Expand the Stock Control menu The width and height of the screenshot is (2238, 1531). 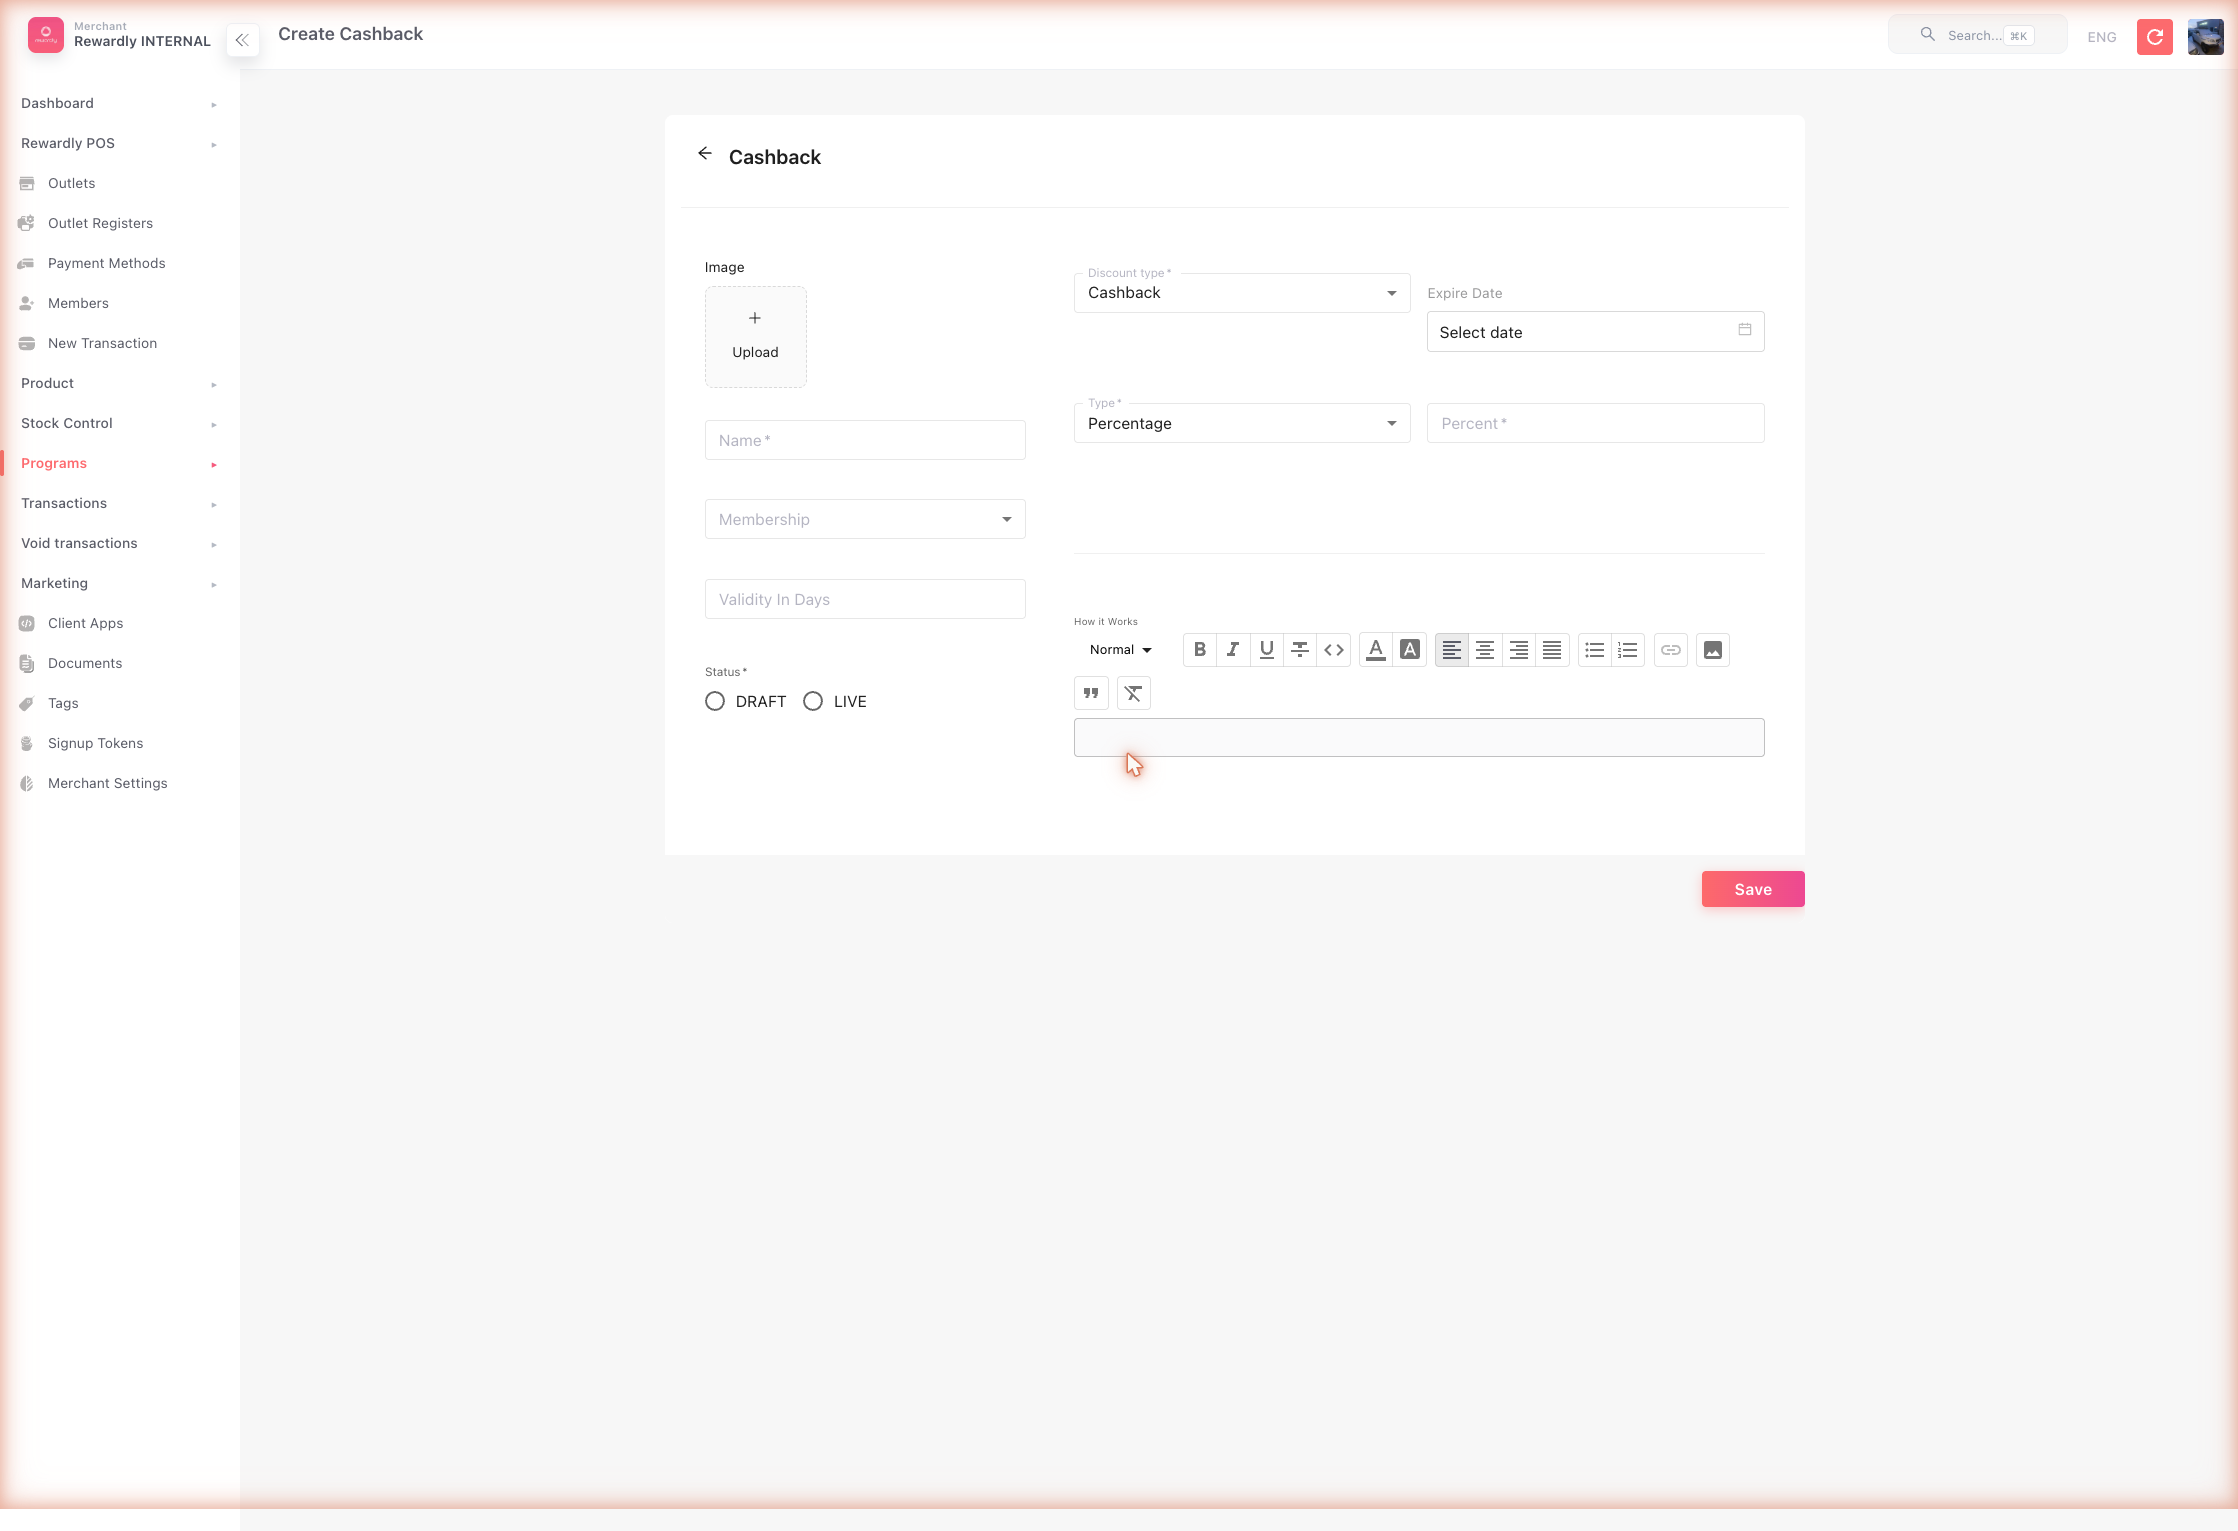click(120, 424)
